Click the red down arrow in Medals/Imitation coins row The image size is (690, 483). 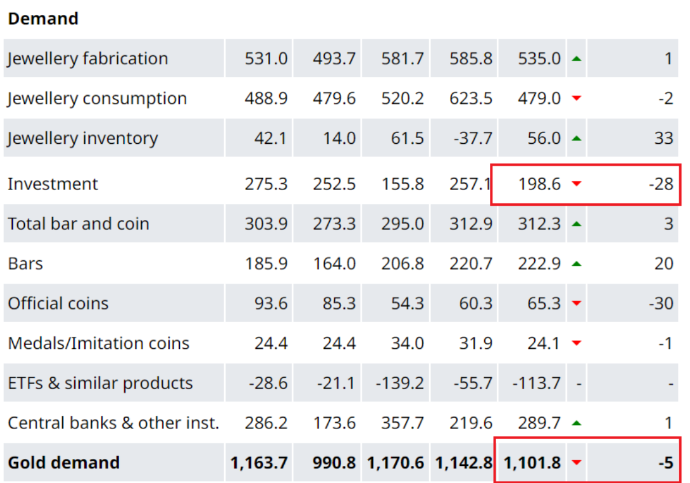click(576, 344)
